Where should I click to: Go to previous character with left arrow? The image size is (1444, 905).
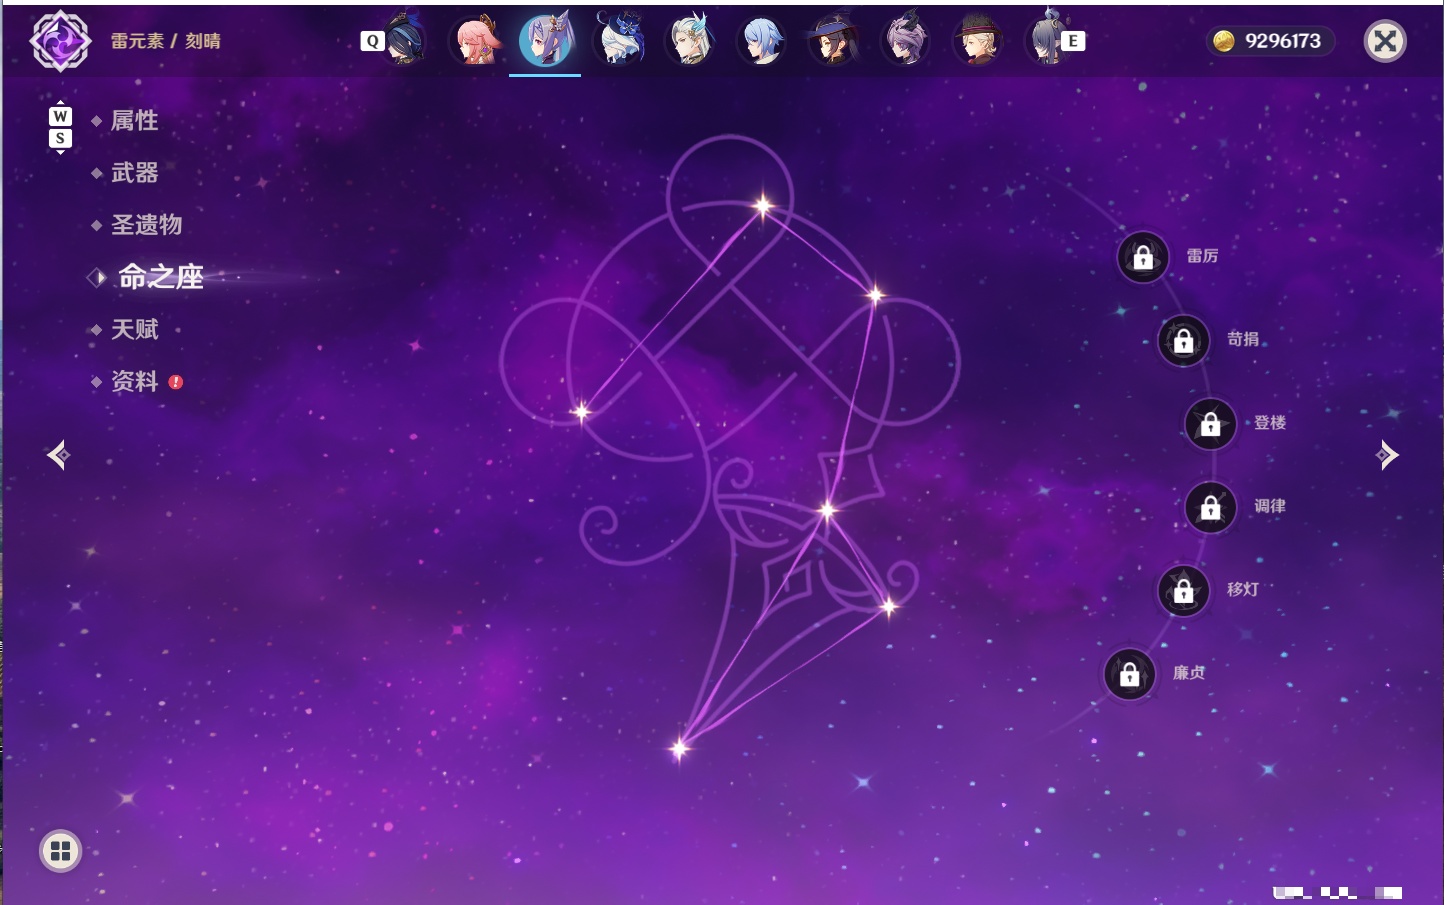[x=59, y=455]
